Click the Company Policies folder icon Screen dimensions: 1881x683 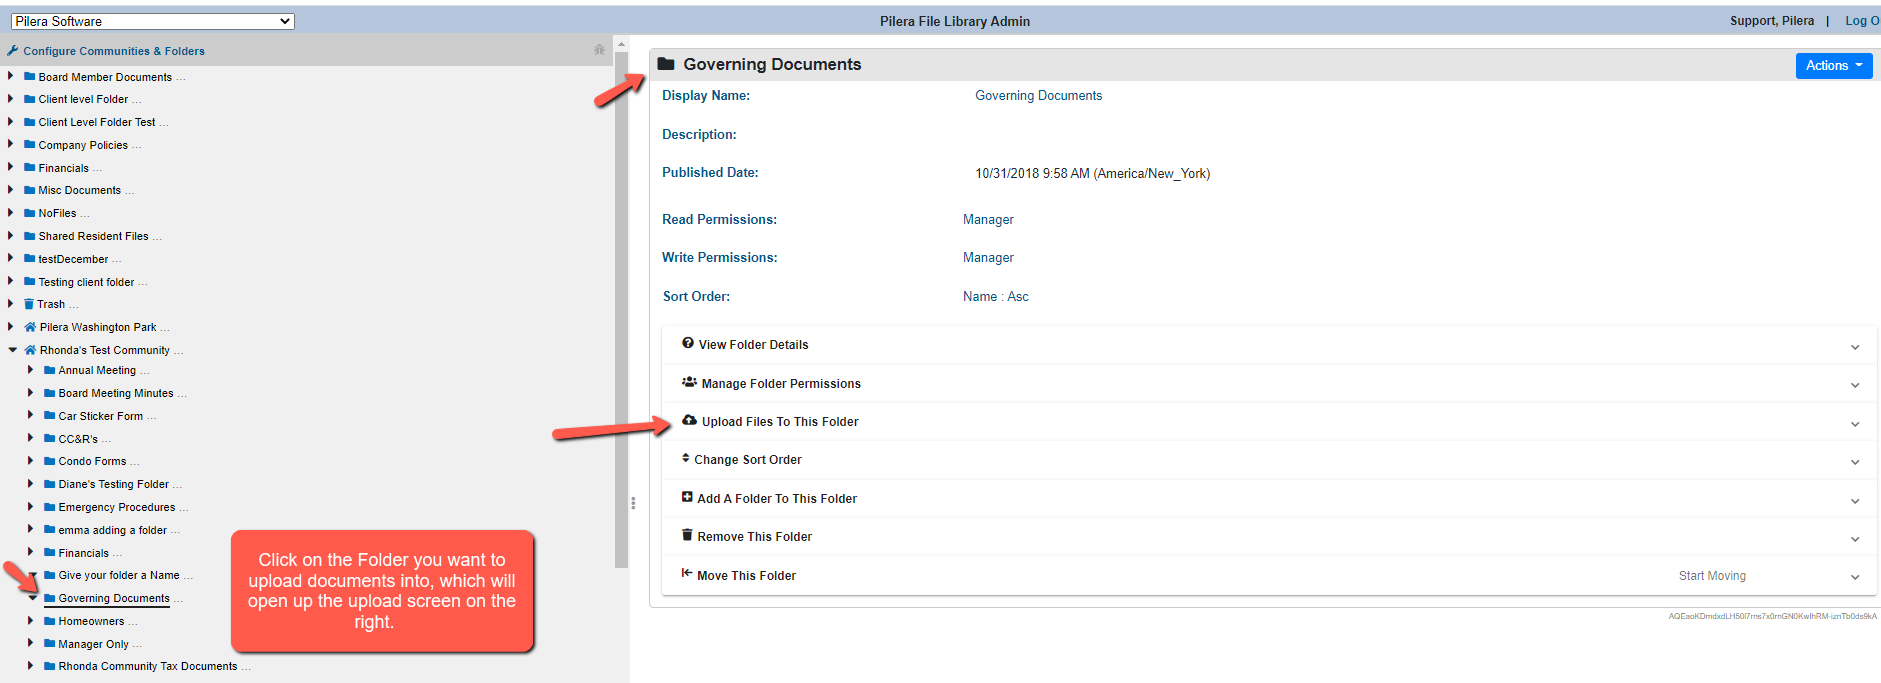[x=30, y=144]
